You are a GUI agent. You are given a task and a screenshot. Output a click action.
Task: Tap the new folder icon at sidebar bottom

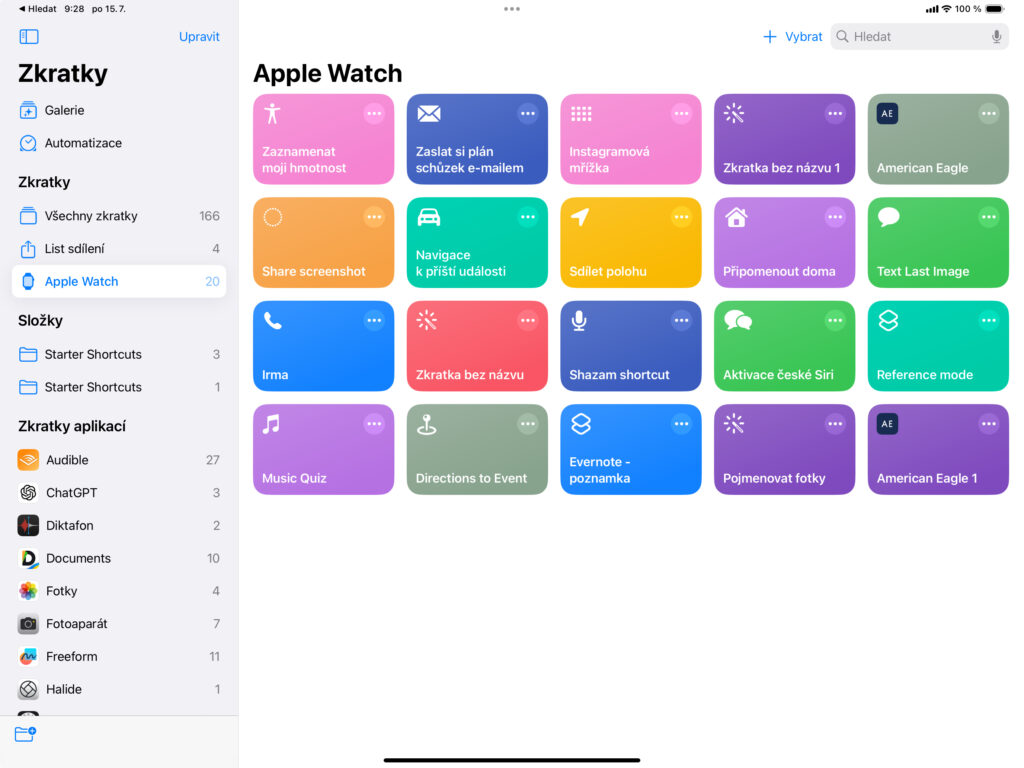pos(25,734)
